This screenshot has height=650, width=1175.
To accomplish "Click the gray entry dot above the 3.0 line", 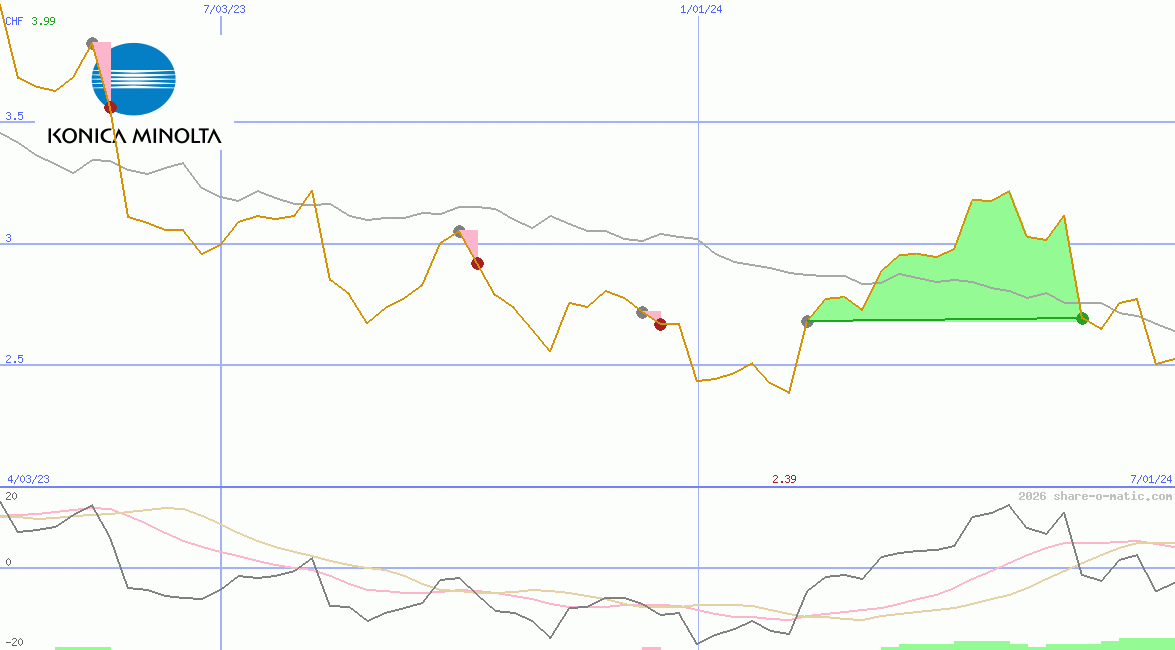I will point(460,229).
